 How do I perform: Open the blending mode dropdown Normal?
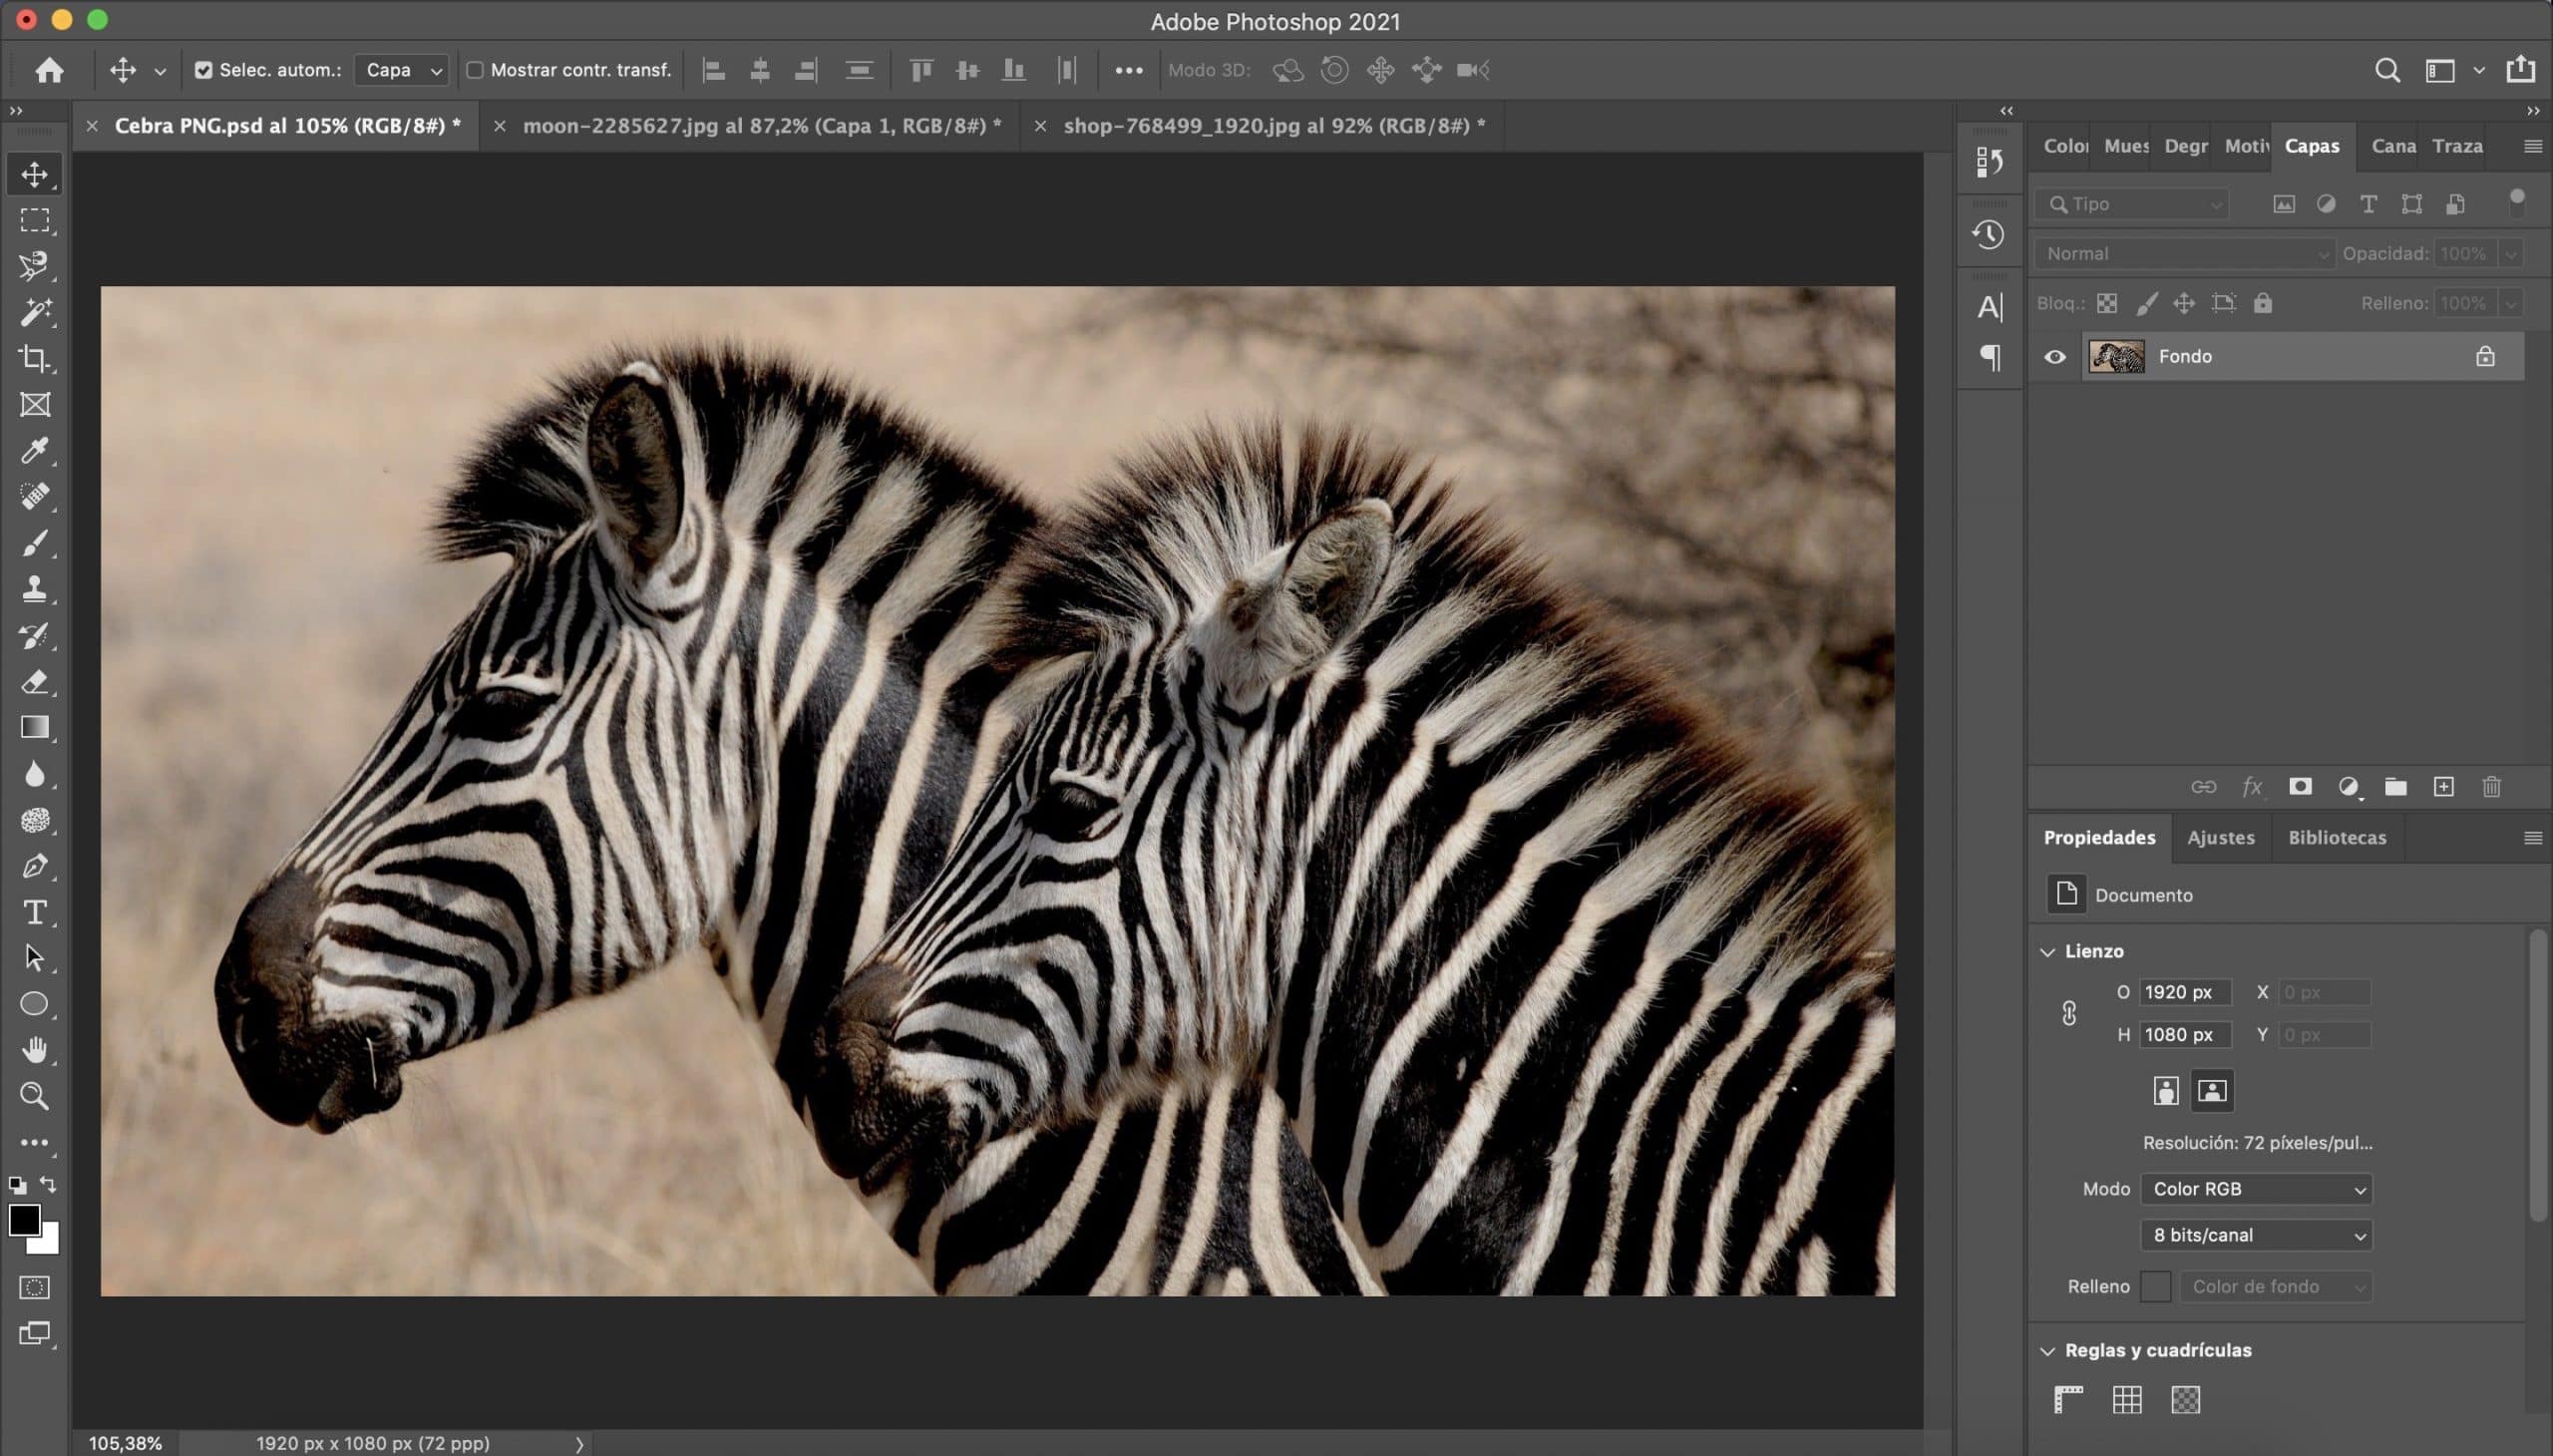click(x=2183, y=251)
